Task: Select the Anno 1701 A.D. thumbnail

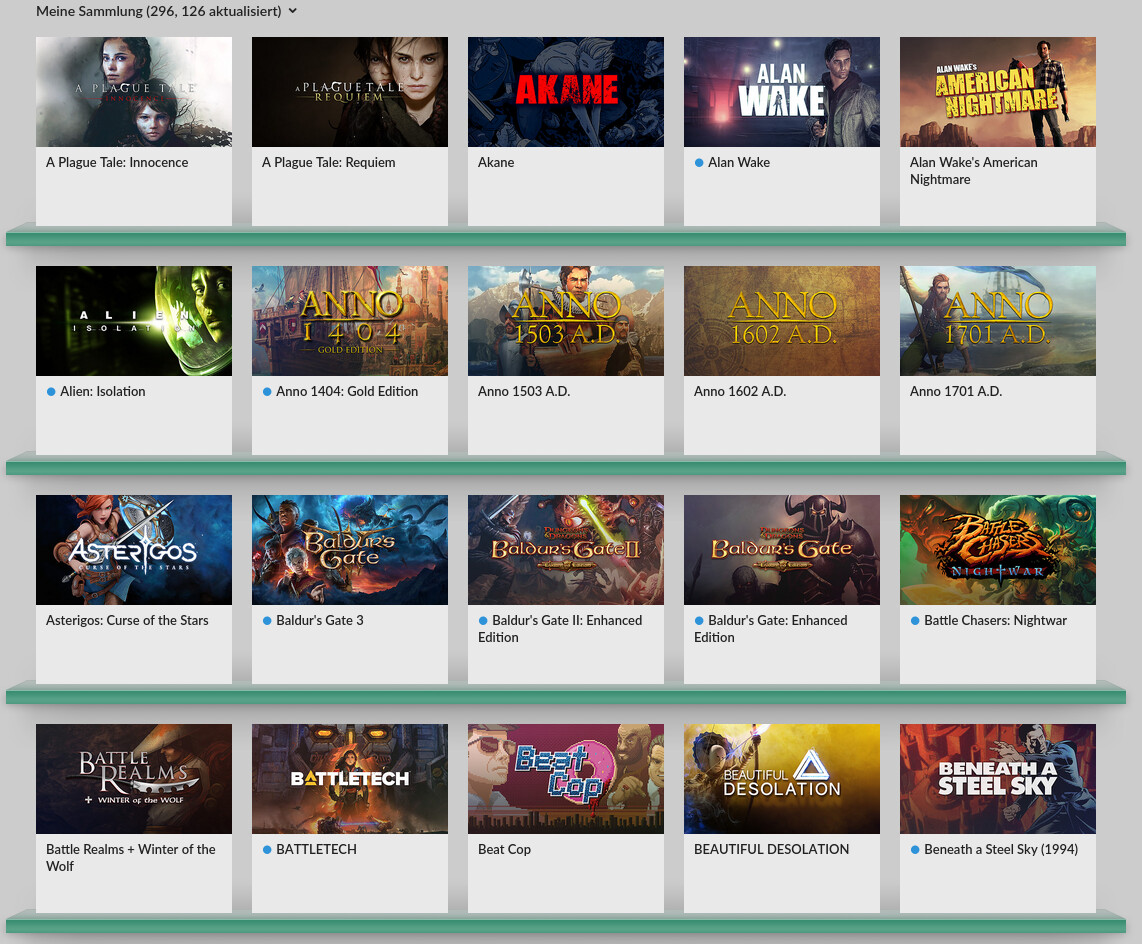Action: 998,321
